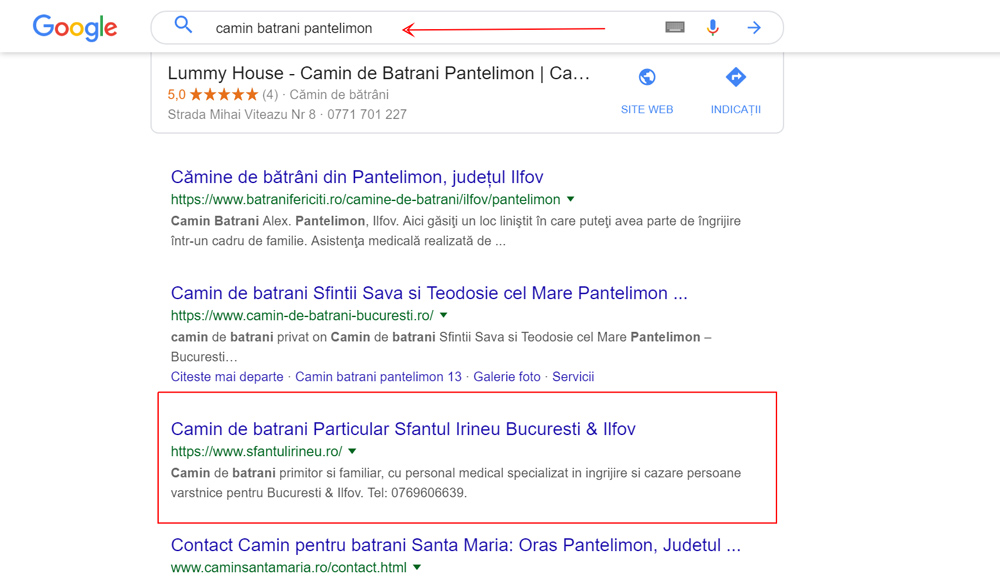The image size is (1000, 579).
Task: Open the Citeste mai departe sitelink
Action: 227,377
